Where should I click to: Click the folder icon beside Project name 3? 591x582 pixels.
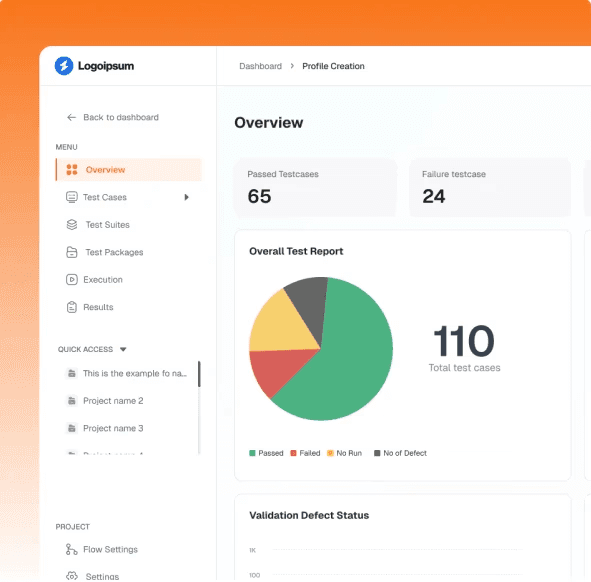(72, 428)
